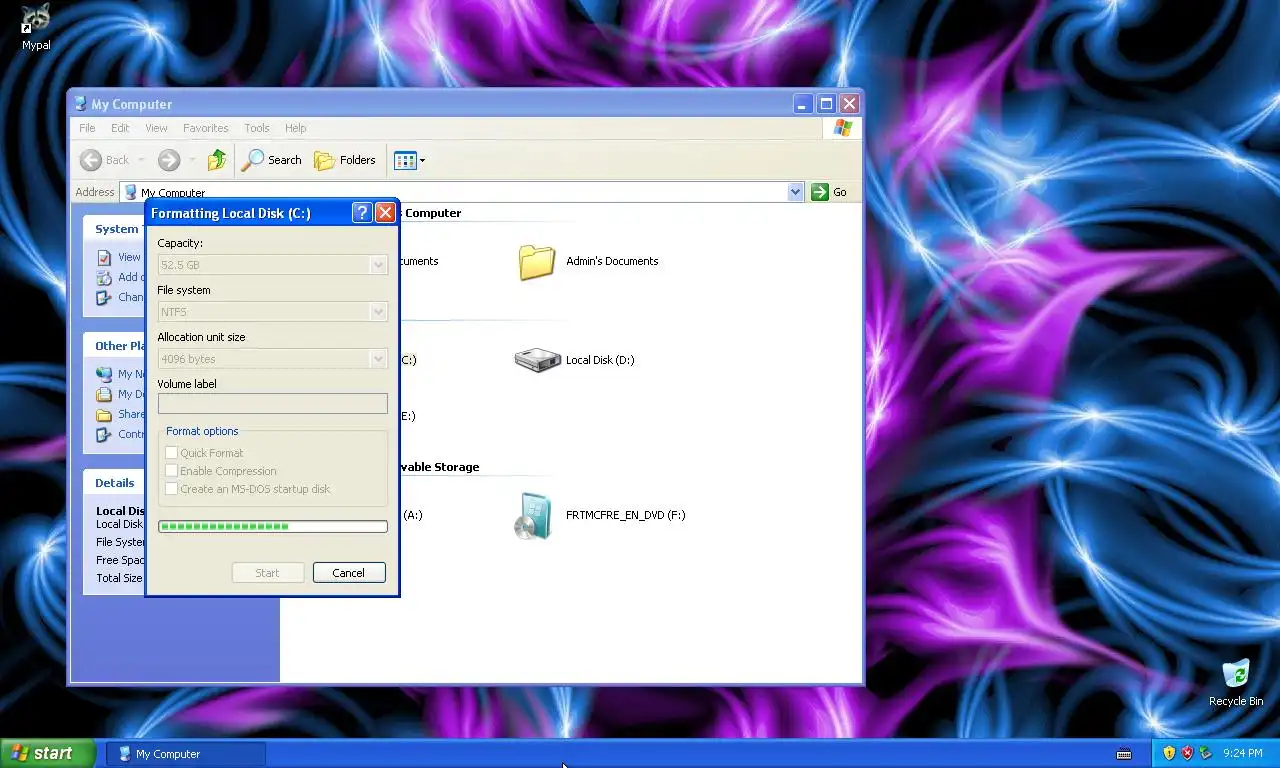Click the Local Disk (D:) label

600,360
